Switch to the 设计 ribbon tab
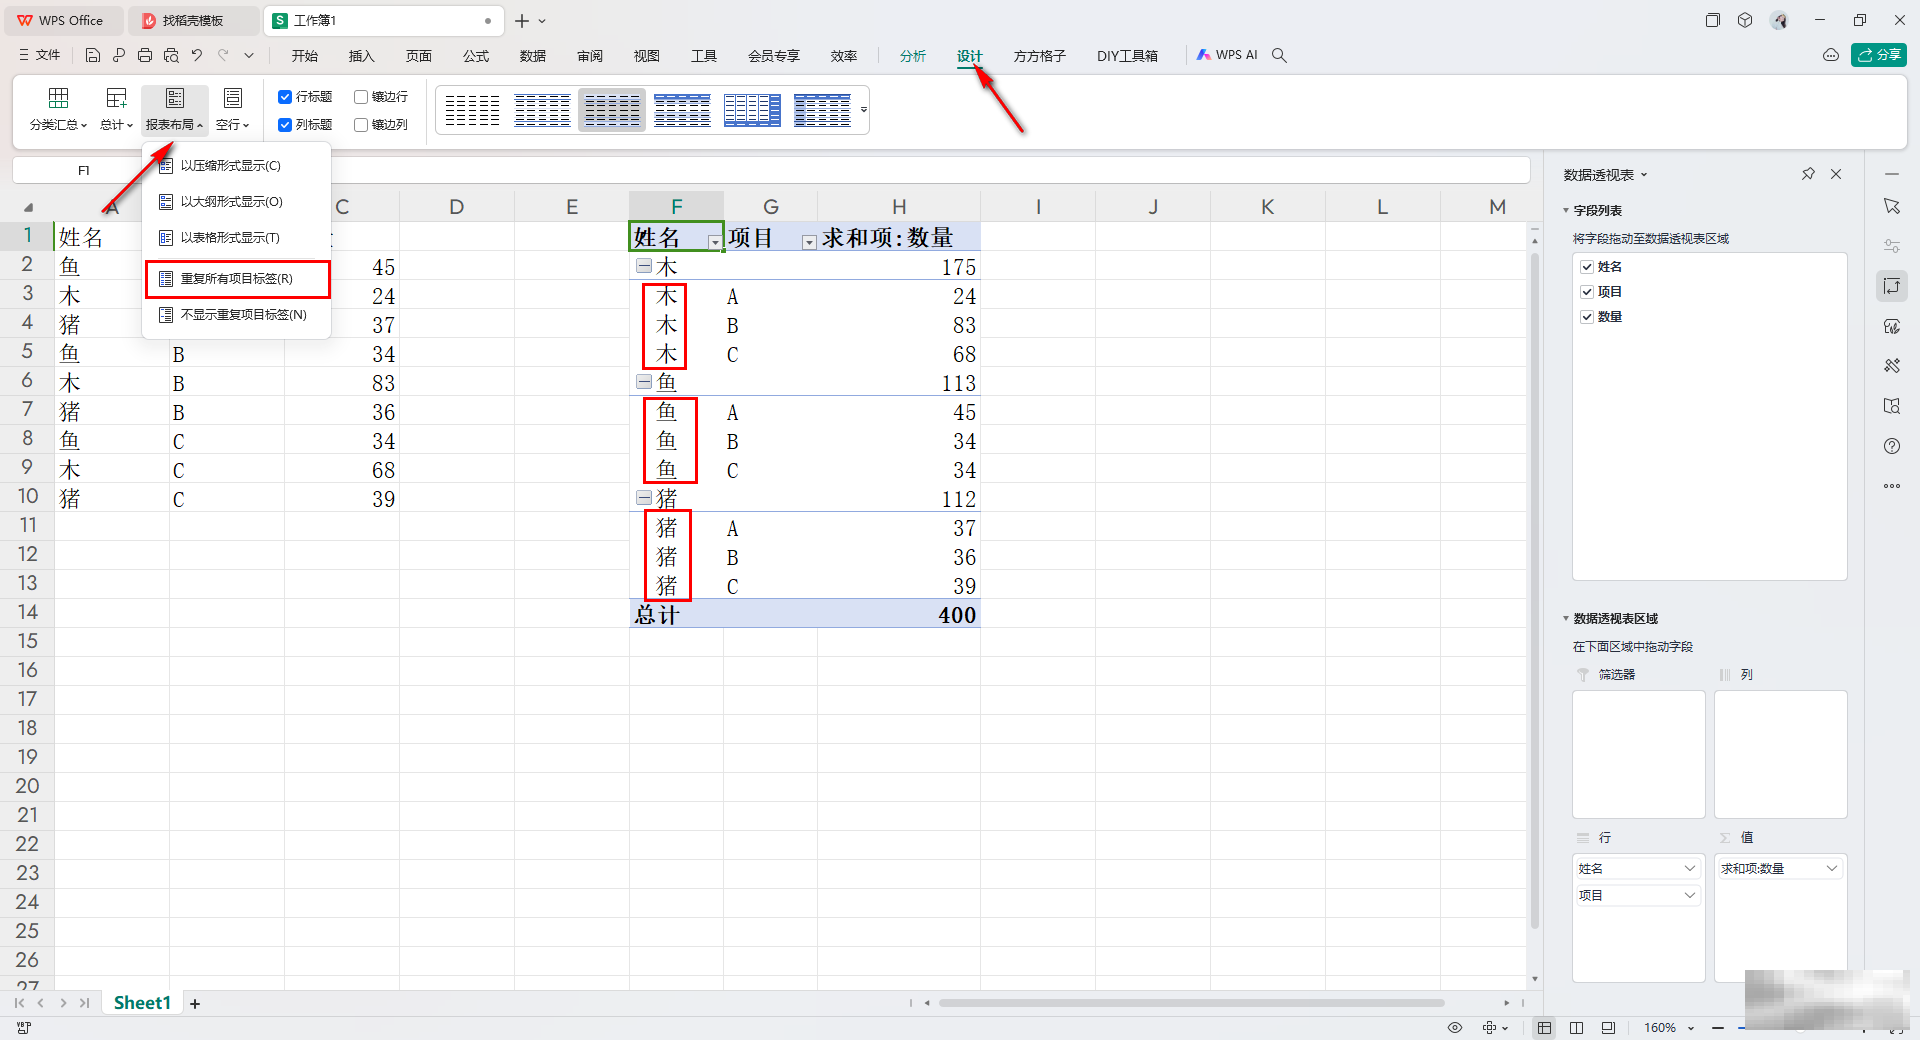 (x=969, y=56)
